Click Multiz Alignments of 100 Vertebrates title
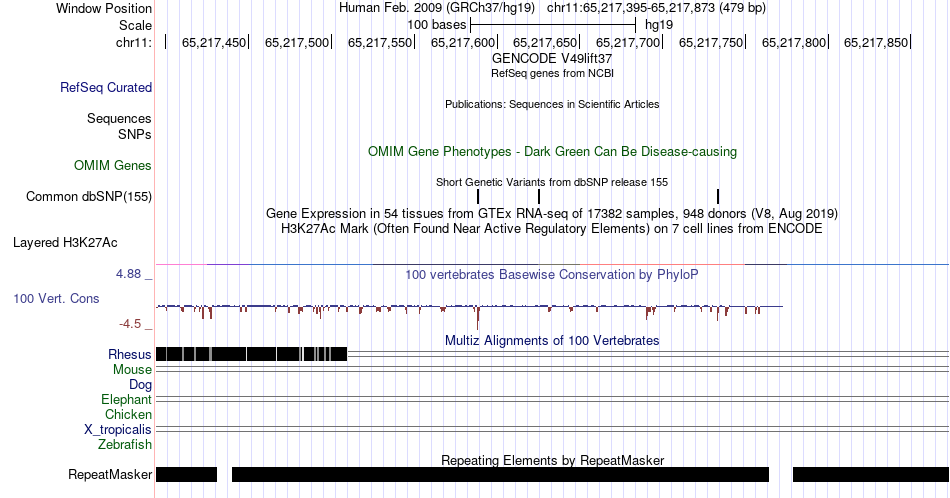This screenshot has height=498, width=950. tap(552, 340)
